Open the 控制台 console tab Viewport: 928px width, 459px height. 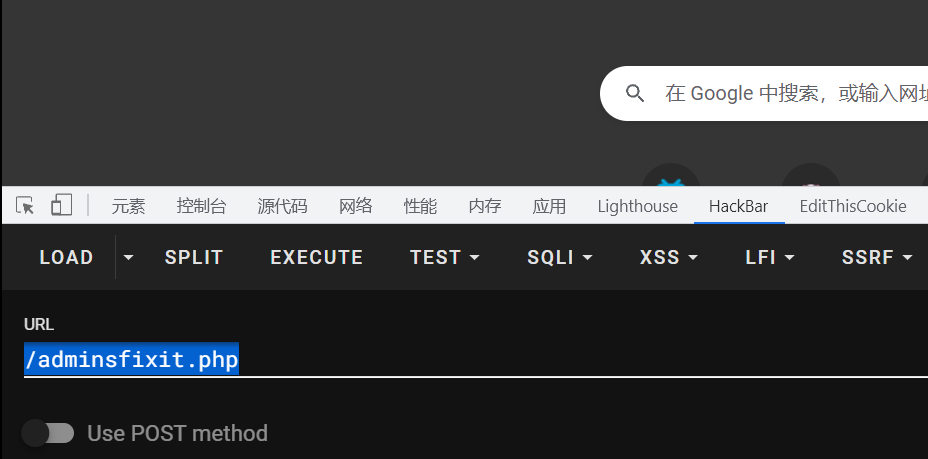[x=201, y=206]
